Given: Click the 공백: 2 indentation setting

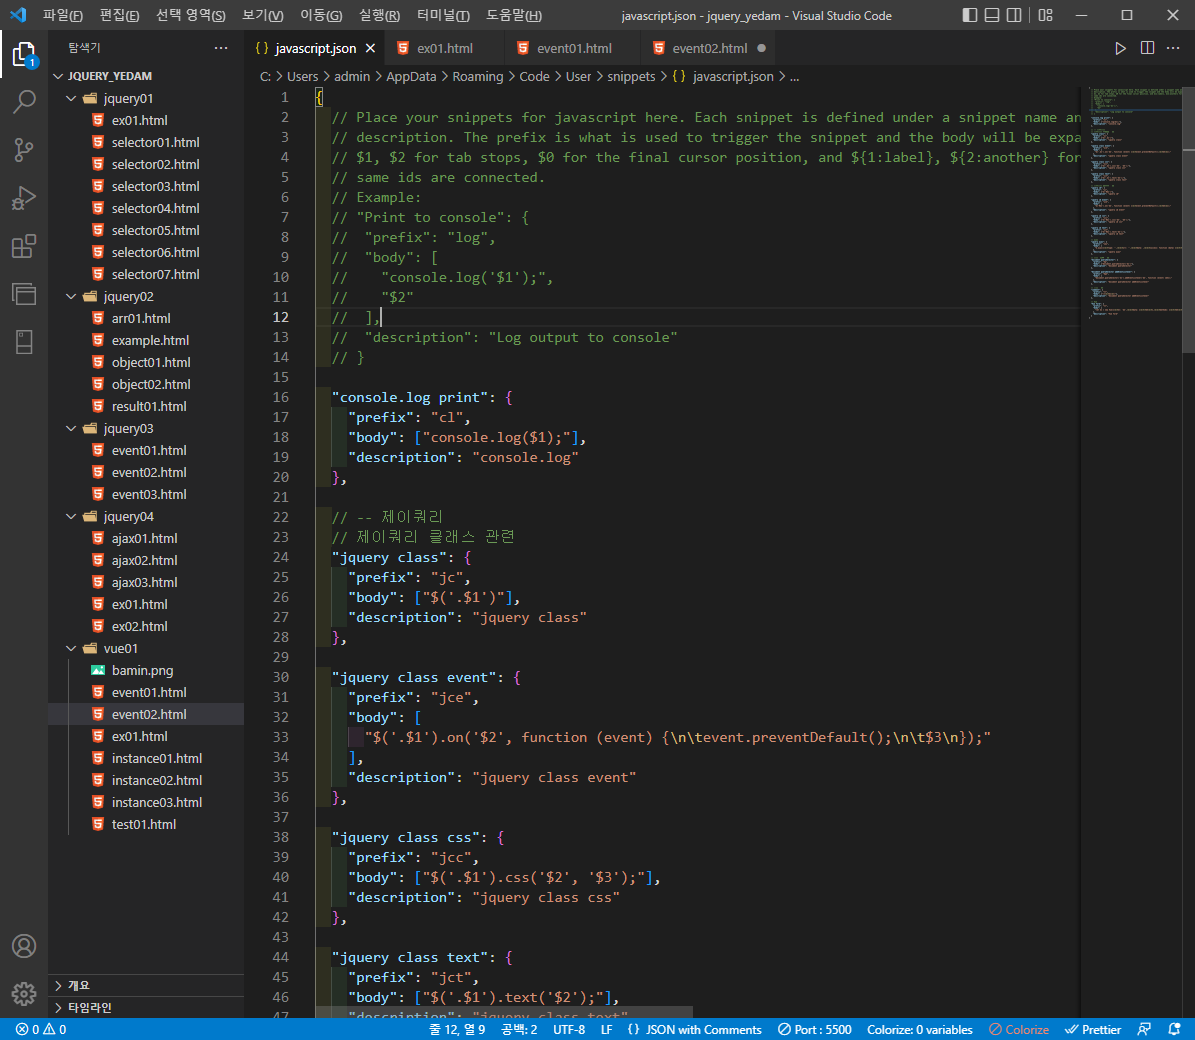Looking at the screenshot, I should pos(518,1029).
